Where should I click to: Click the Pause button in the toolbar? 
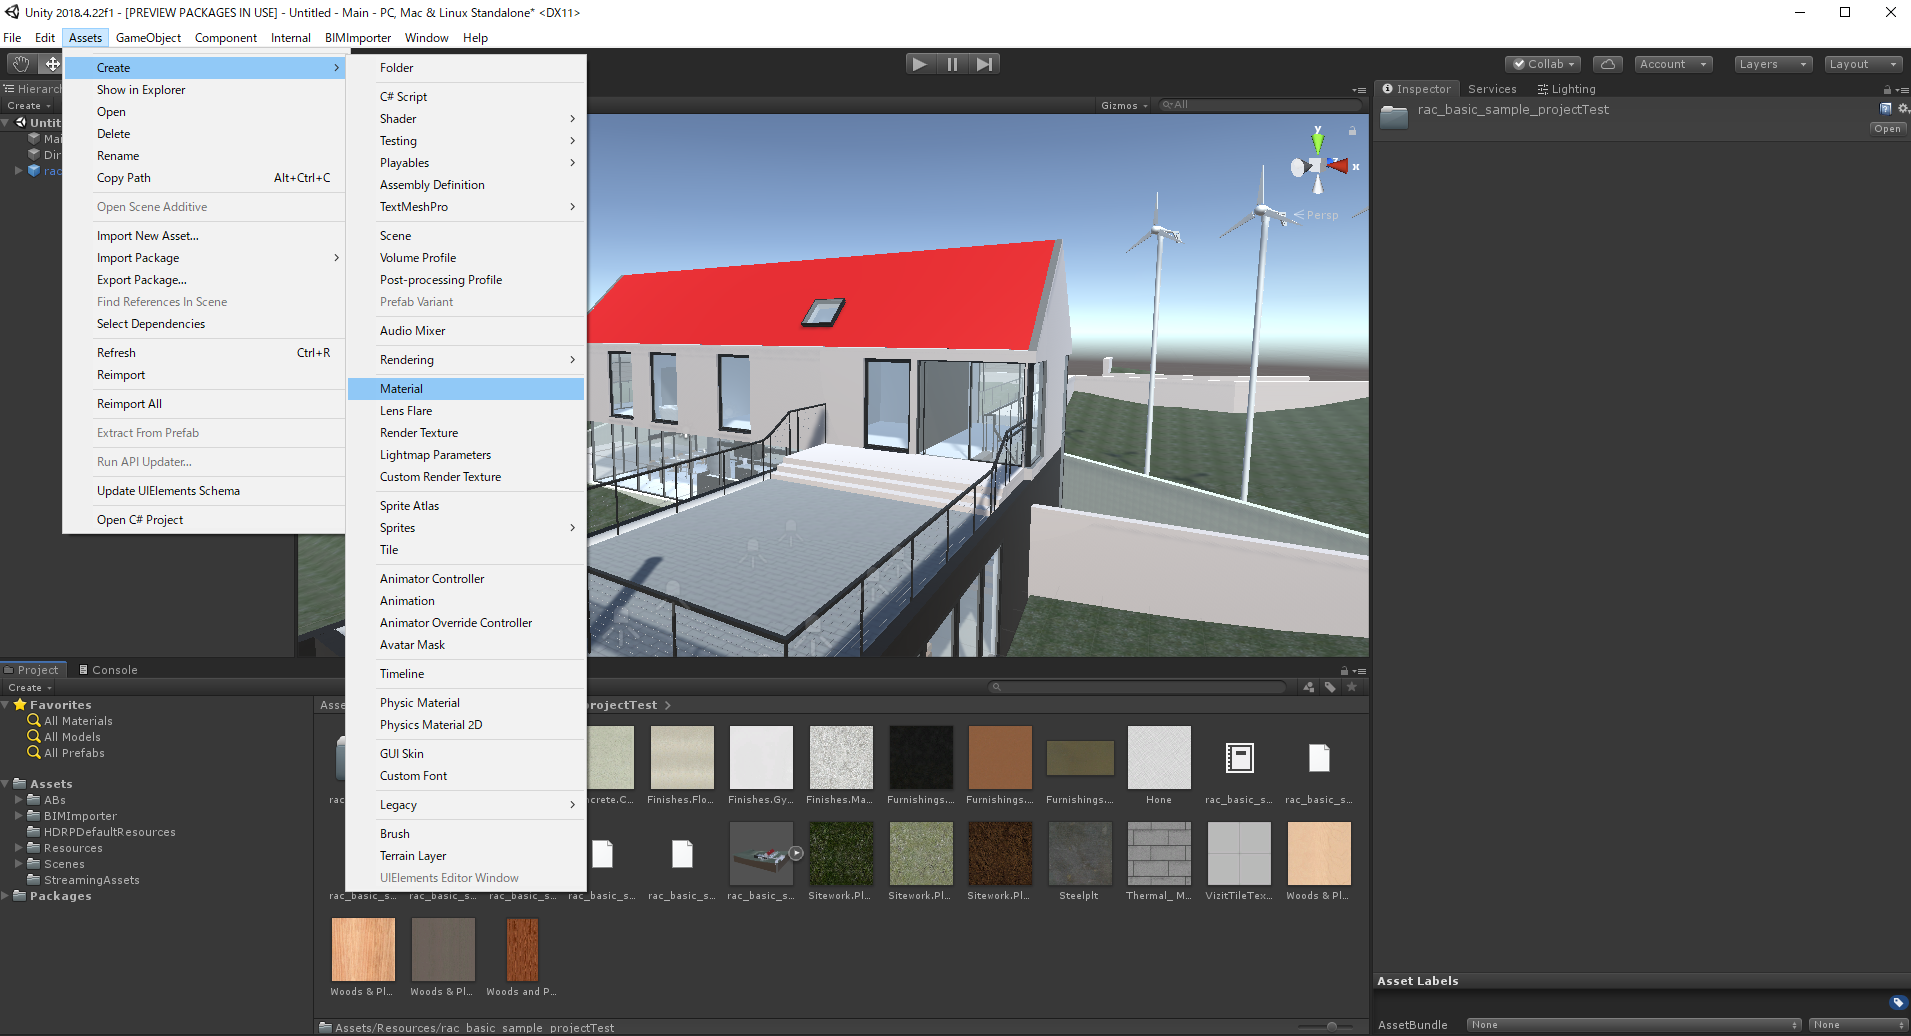point(951,63)
